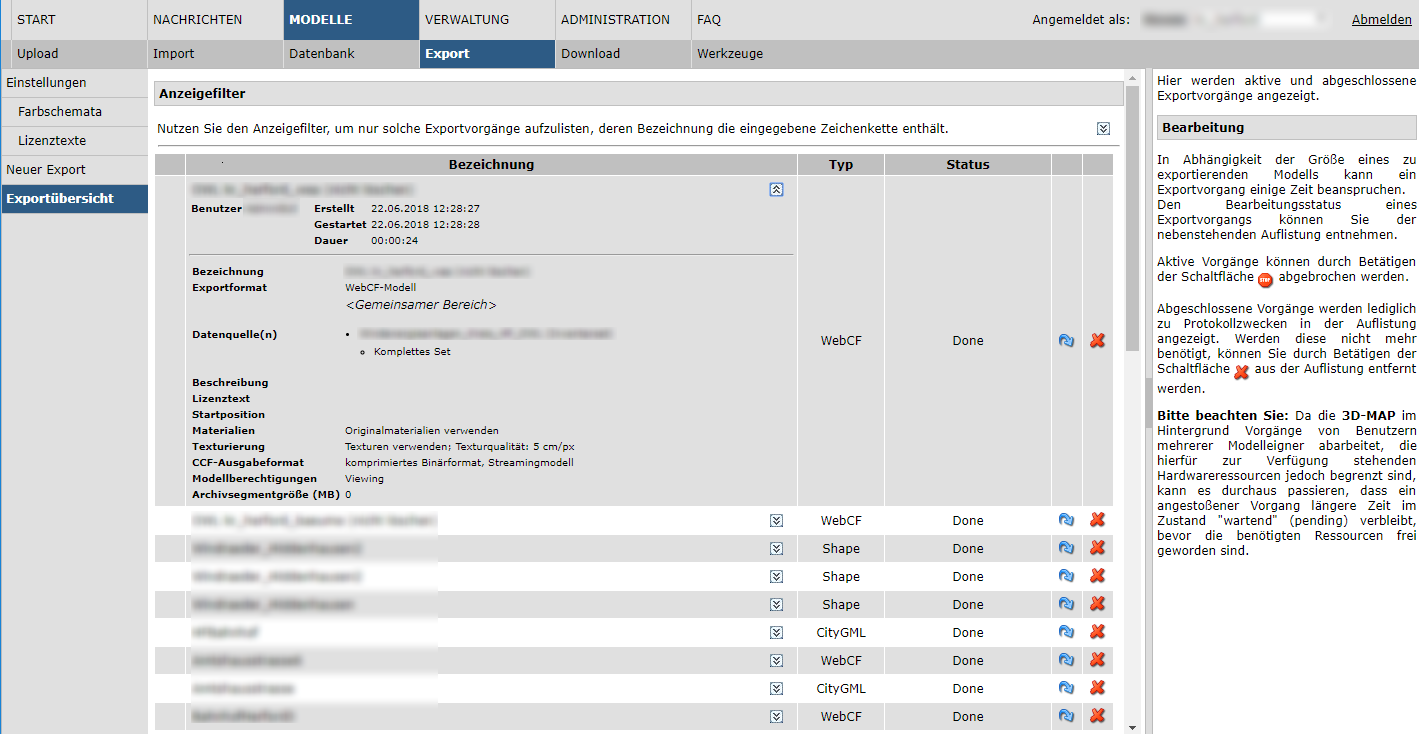1419x734 pixels.
Task: Expand details of the last WebCF row
Action: [x=777, y=717]
